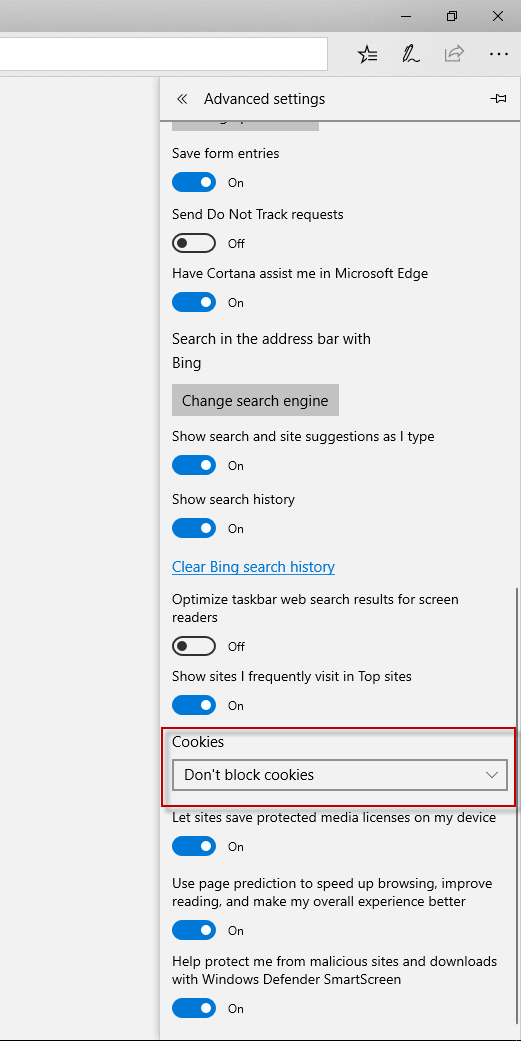Click the Change search engine button

click(256, 400)
